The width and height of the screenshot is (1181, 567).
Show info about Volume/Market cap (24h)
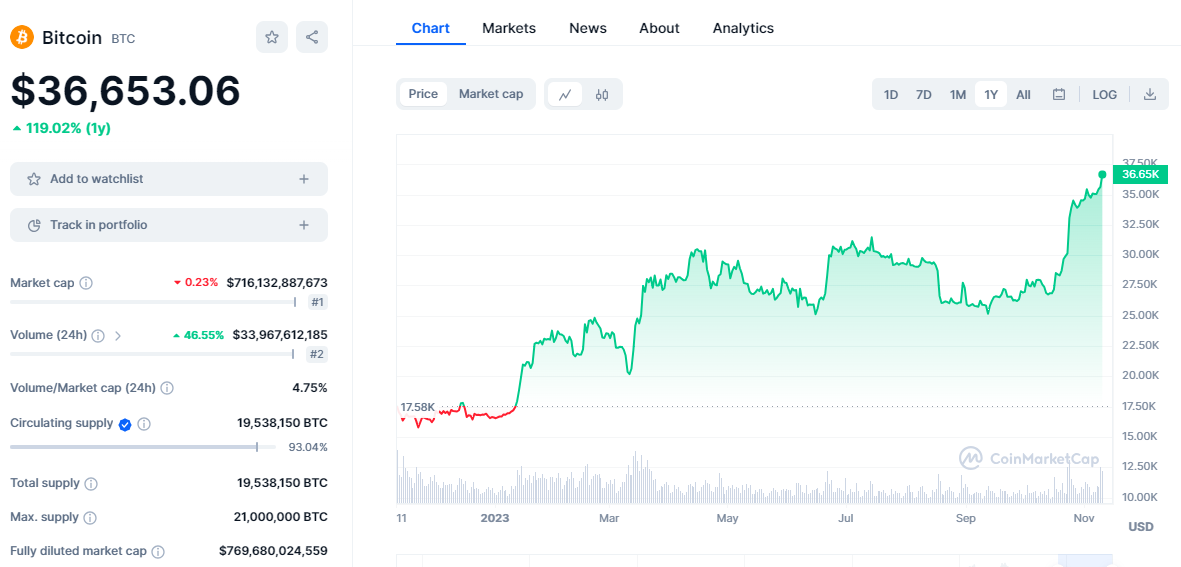[167, 388]
